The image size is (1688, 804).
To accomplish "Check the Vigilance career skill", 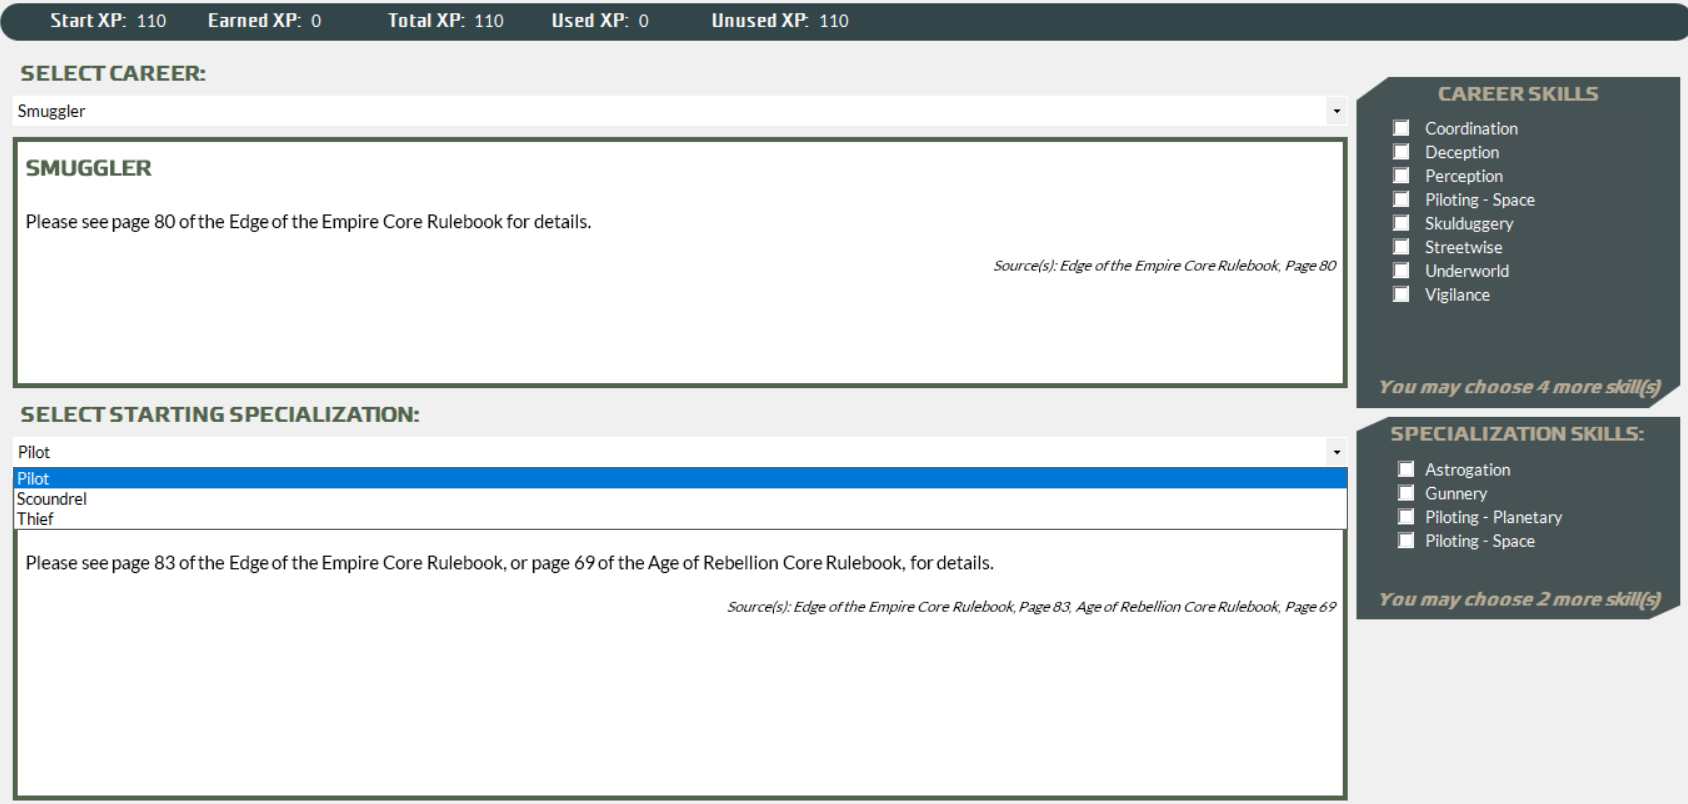I will 1401,294.
